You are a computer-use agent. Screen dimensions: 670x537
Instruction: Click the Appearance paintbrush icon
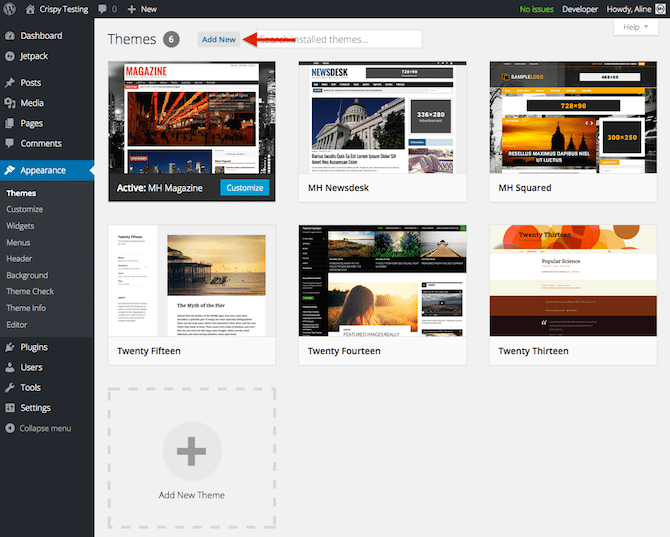click(x=10, y=170)
